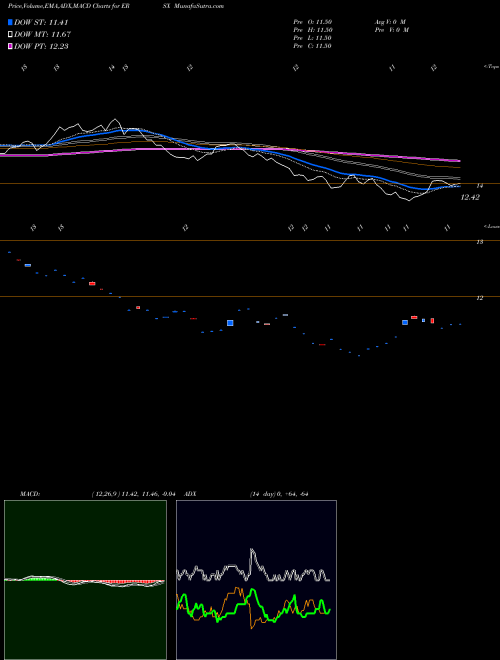The image size is (500, 660).
Task: Open the green MACD indicator chart
Action: tap(85, 580)
